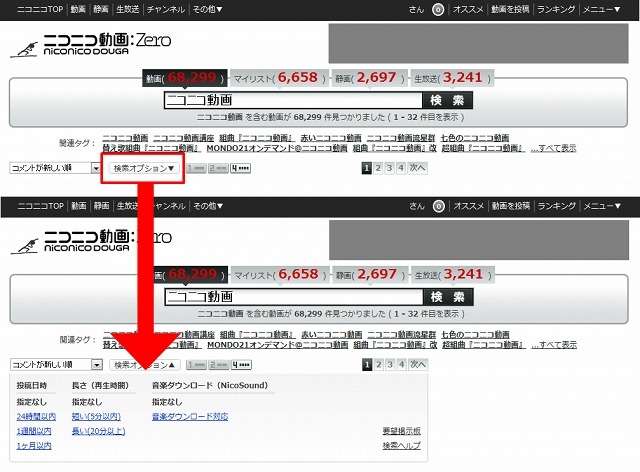The height and width of the screenshot is (472, 640).
Task: Select 音楽ダウンロード対応 filter link
Action: [x=190, y=416]
